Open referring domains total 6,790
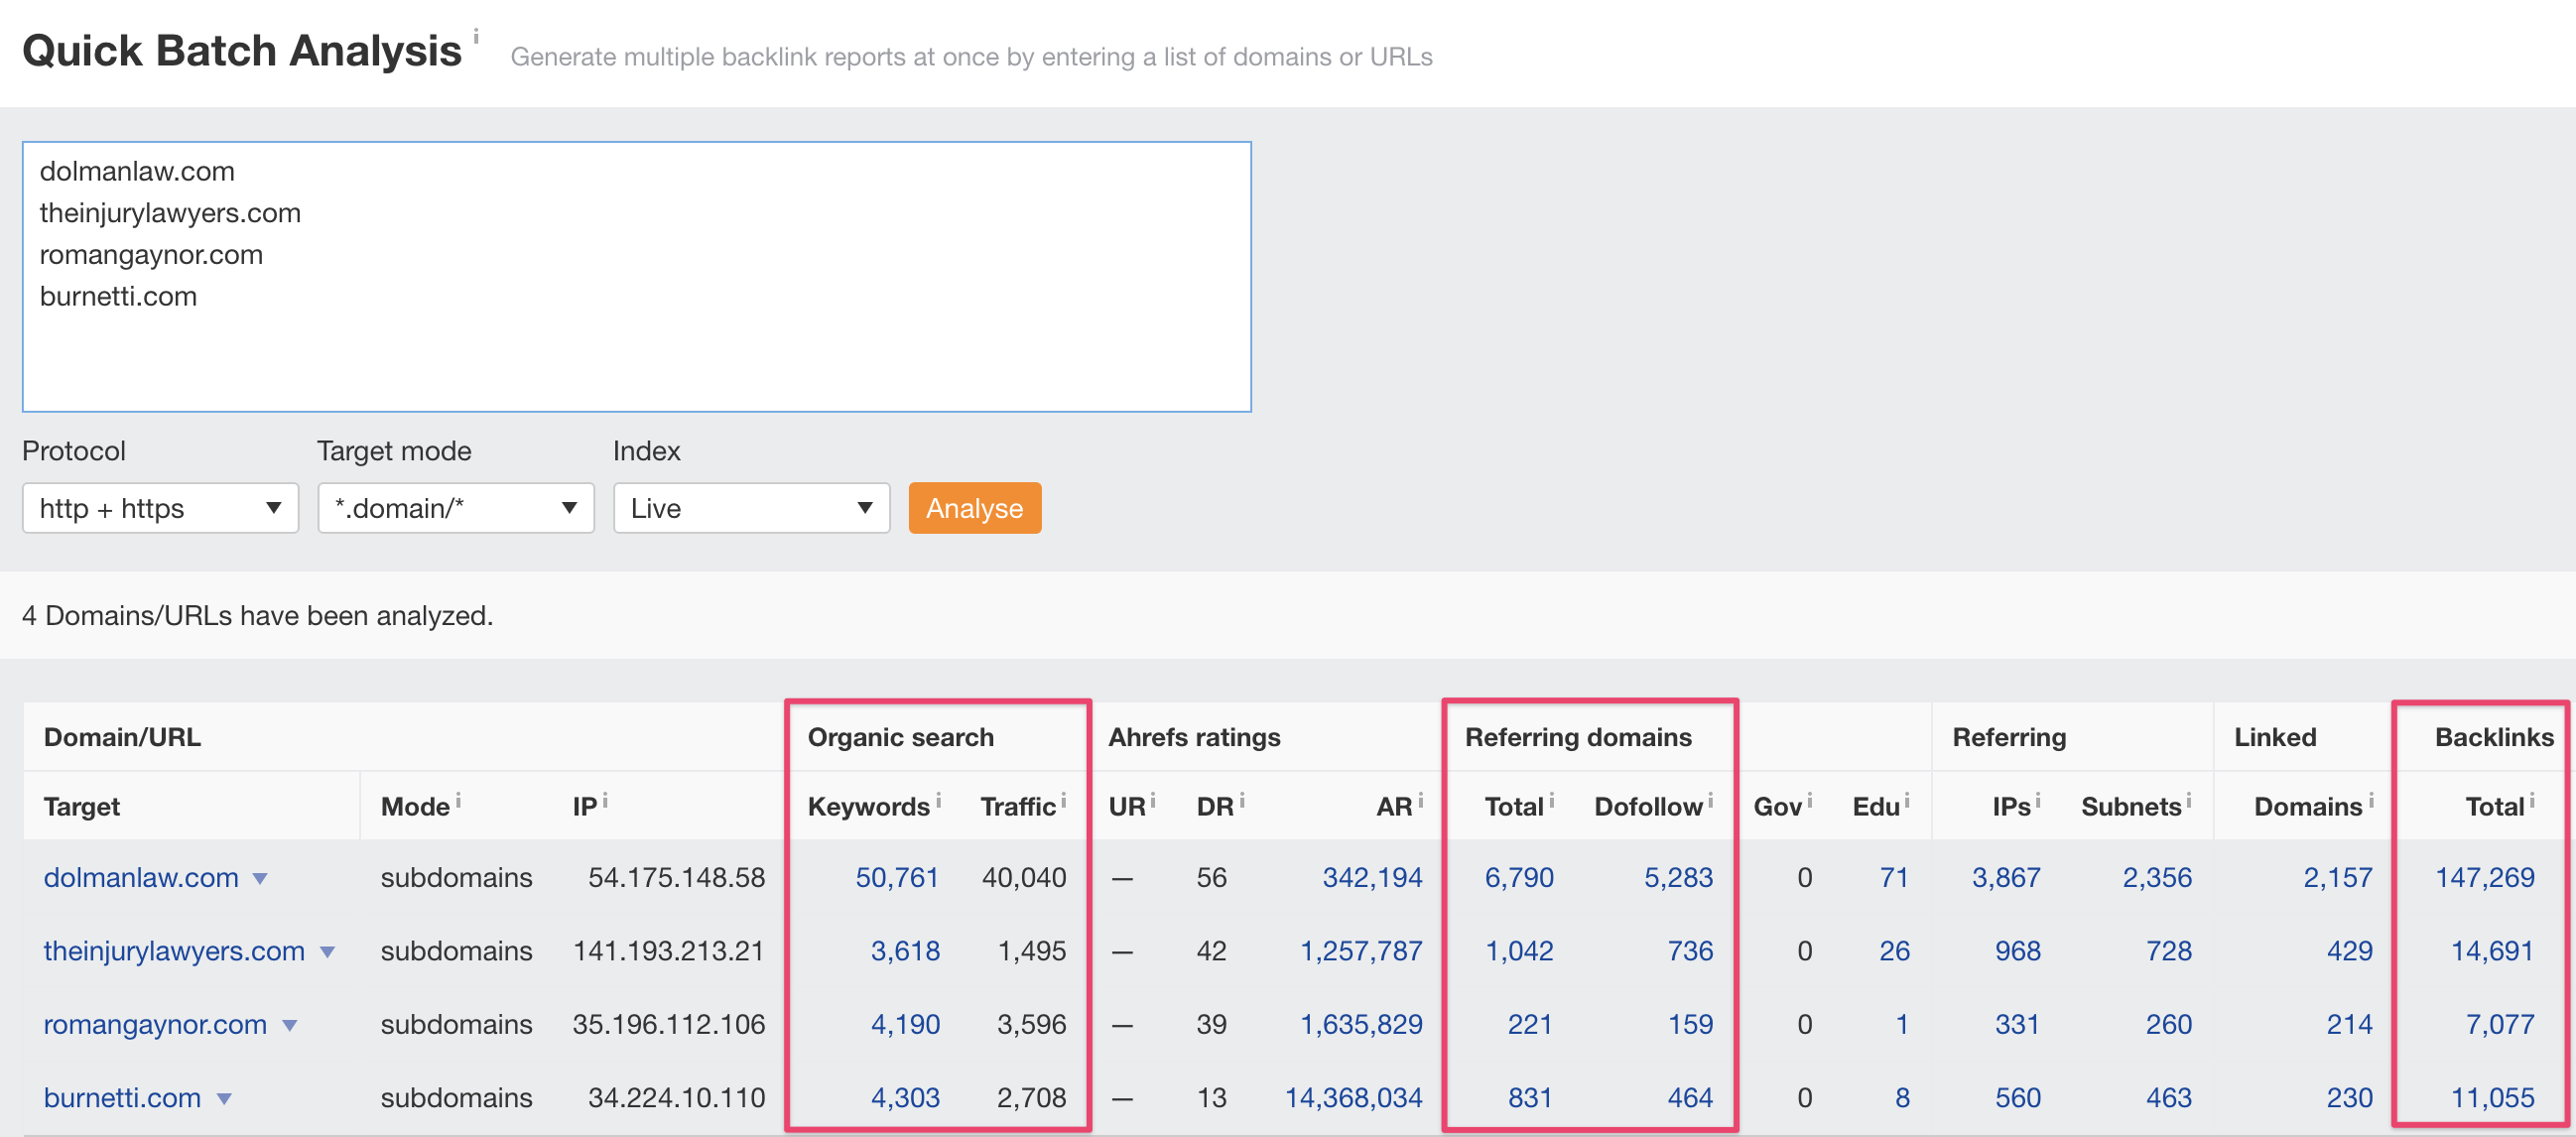 tap(1519, 877)
